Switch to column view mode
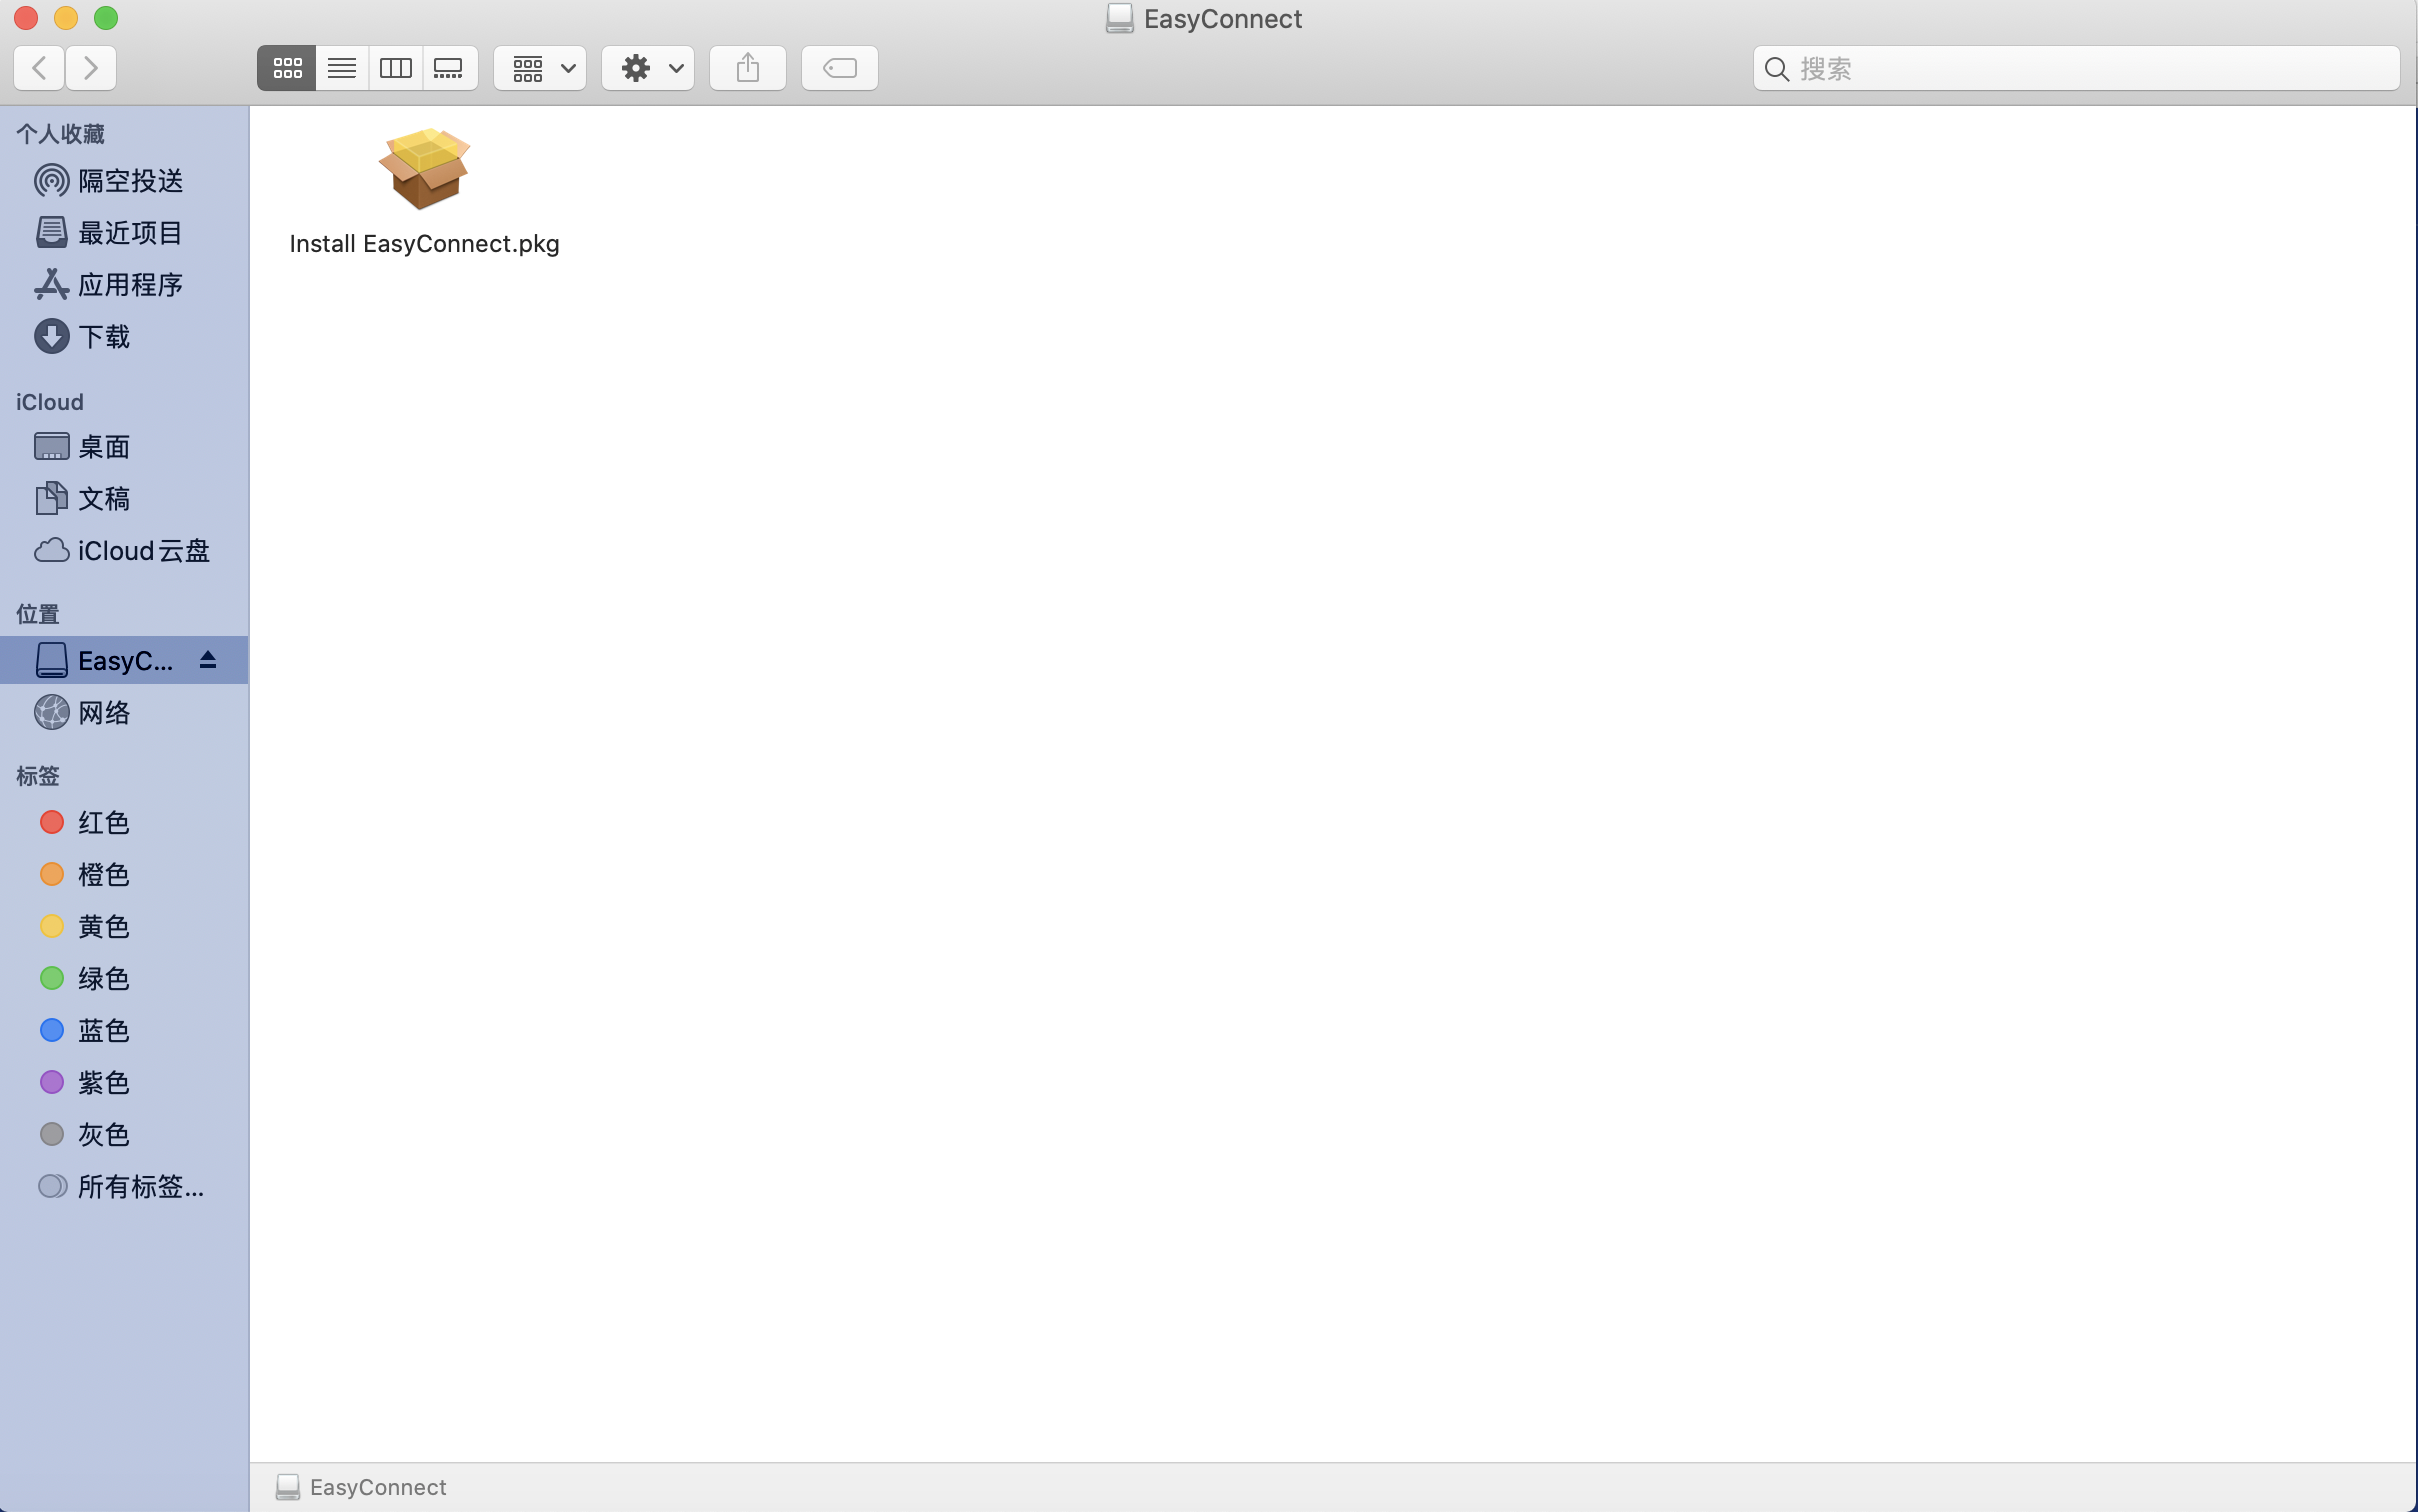Image resolution: width=2418 pixels, height=1512 pixels. point(396,68)
